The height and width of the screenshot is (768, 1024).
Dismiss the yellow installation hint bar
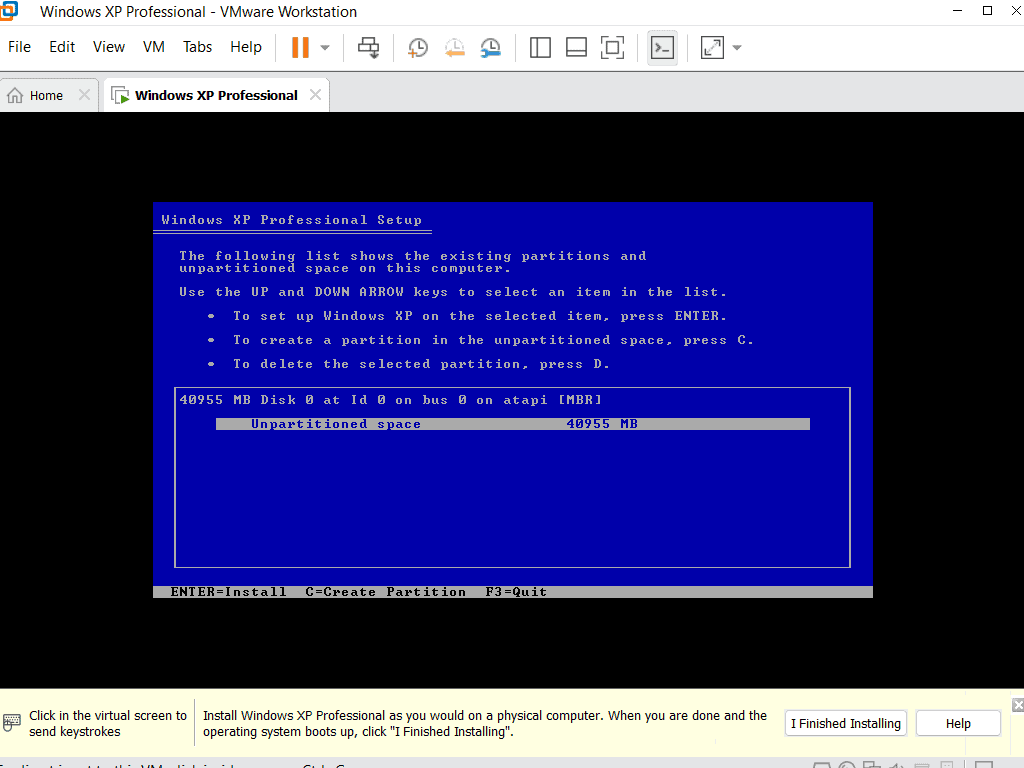tap(1018, 705)
